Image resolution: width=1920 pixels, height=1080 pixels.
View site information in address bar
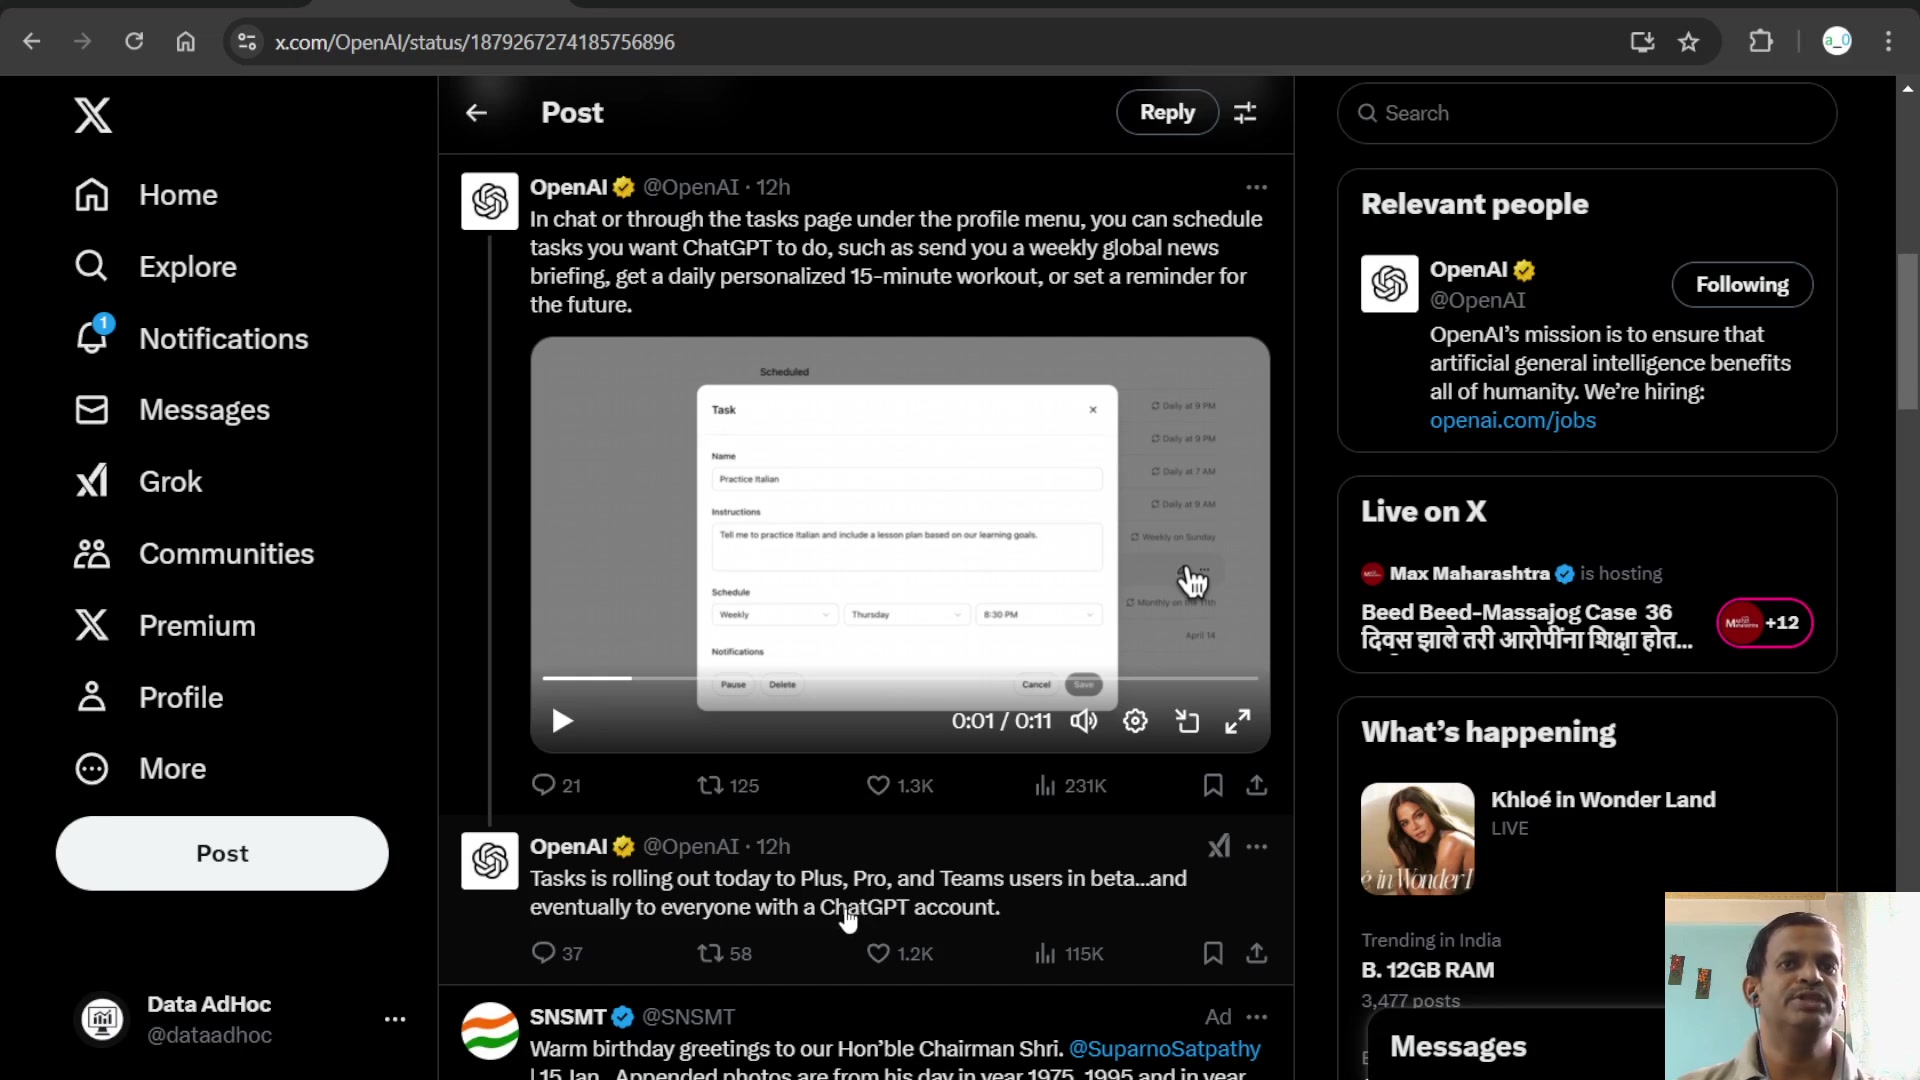coord(247,42)
